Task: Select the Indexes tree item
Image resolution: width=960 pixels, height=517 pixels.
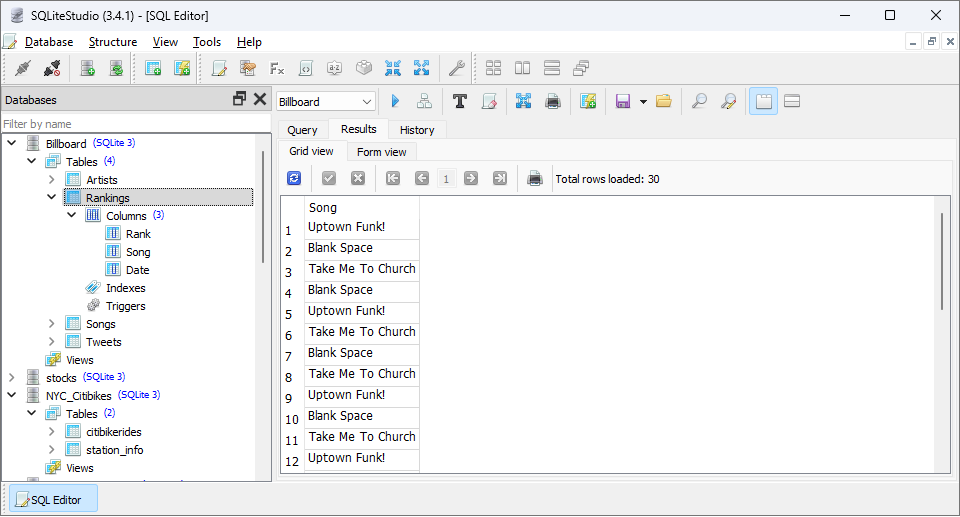Action: point(126,287)
